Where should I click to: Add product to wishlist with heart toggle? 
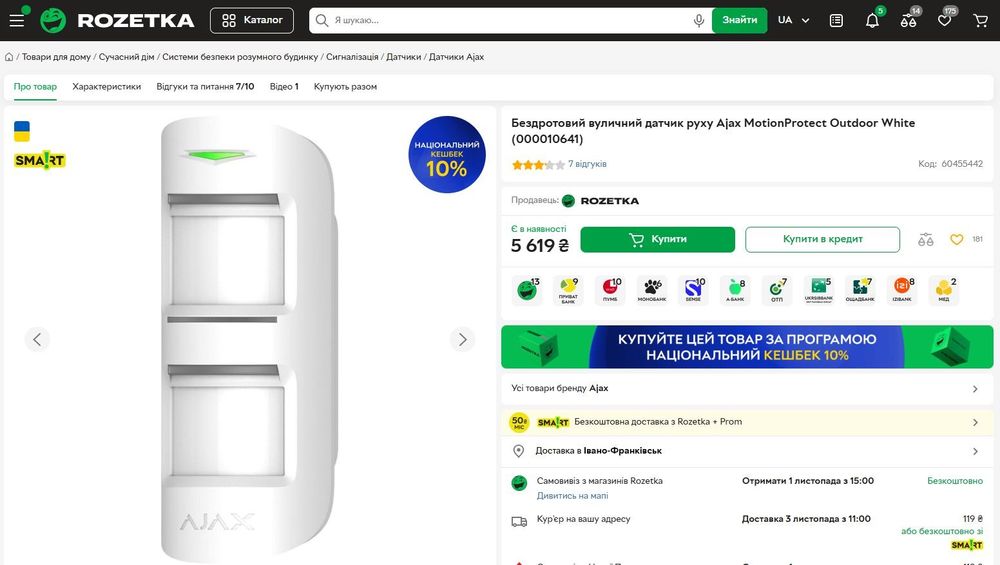(x=956, y=240)
